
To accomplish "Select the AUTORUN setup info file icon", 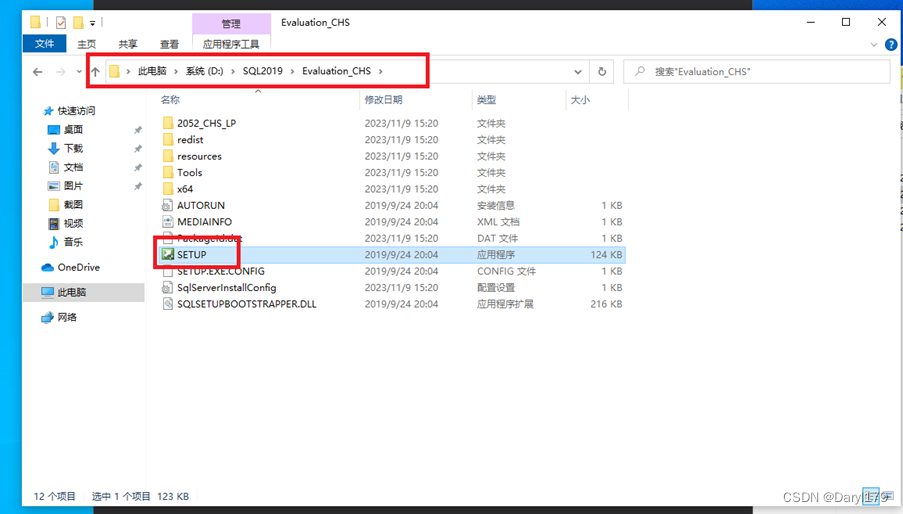I will tap(168, 205).
